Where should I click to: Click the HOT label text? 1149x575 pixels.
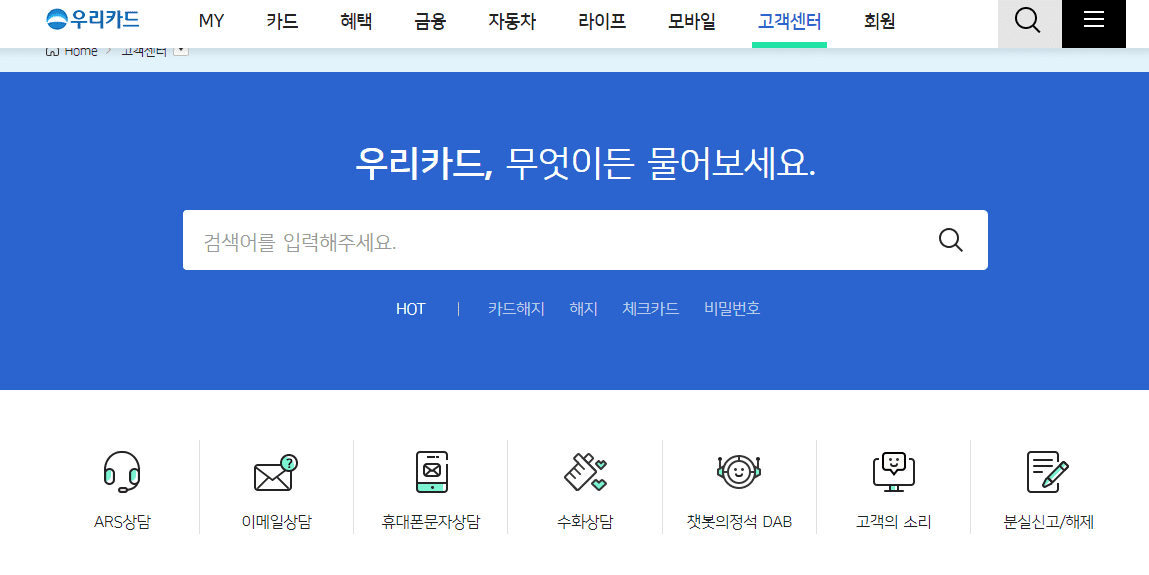pos(410,309)
